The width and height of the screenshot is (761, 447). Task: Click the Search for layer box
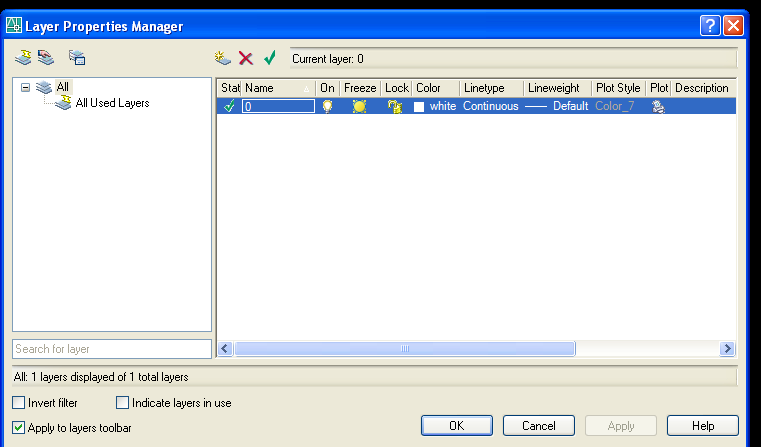(112, 349)
